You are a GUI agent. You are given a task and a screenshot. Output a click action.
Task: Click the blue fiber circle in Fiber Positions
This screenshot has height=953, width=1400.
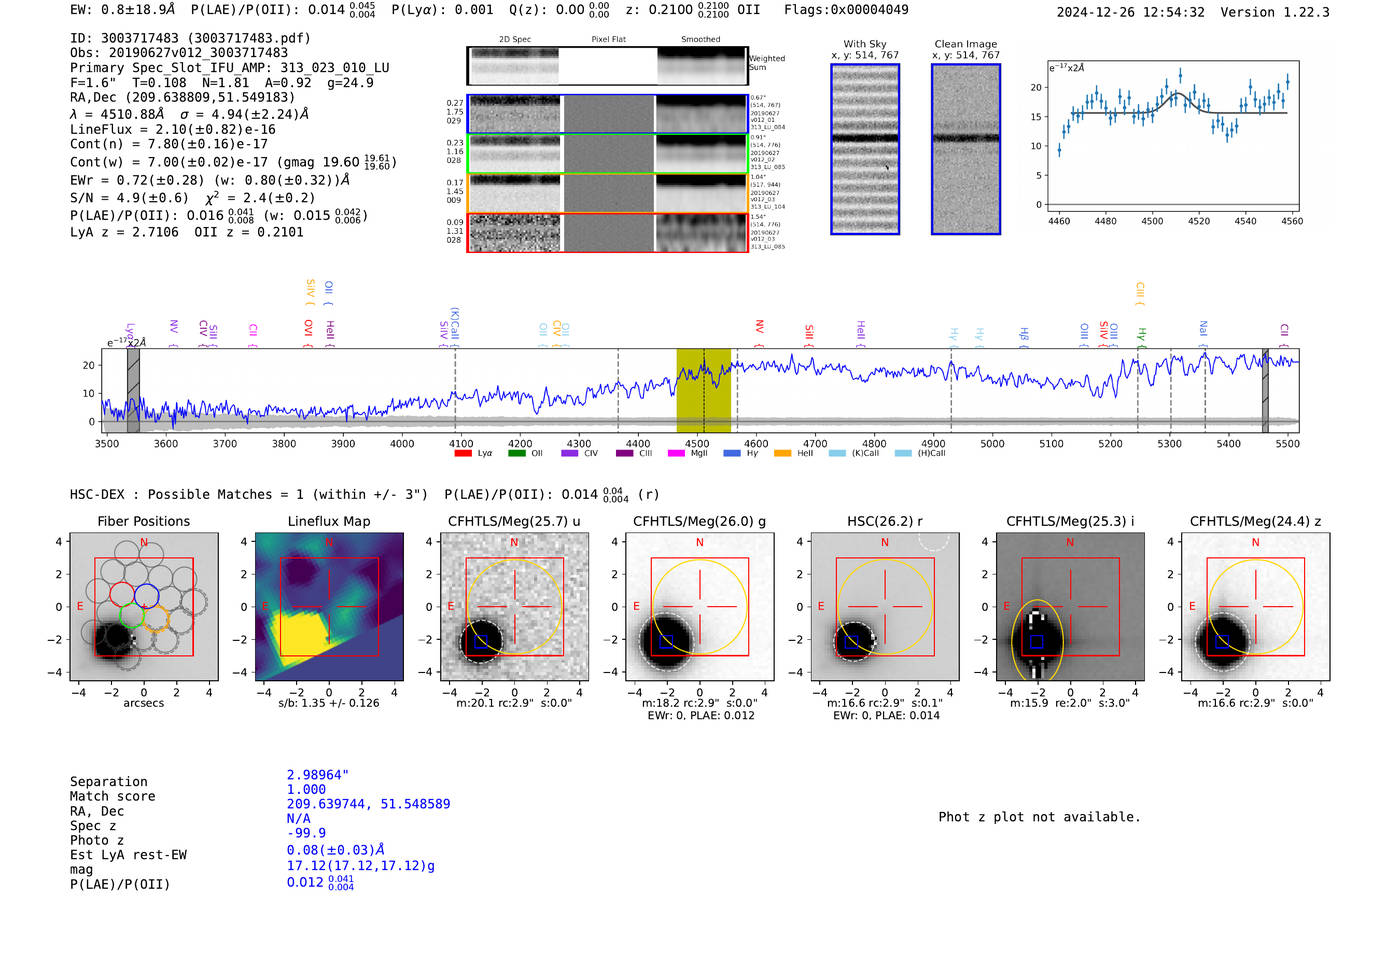point(146,596)
